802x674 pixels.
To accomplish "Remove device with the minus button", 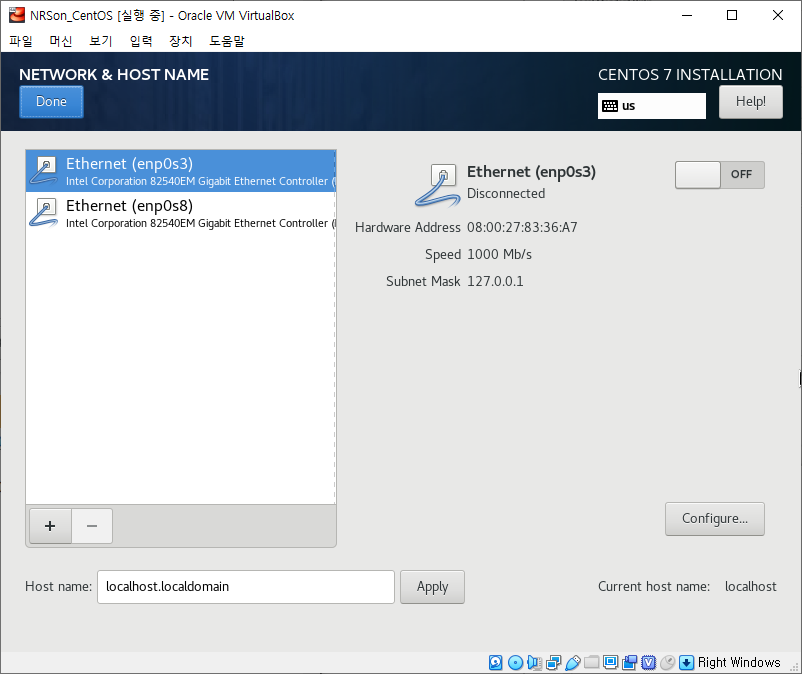I will (x=92, y=526).
